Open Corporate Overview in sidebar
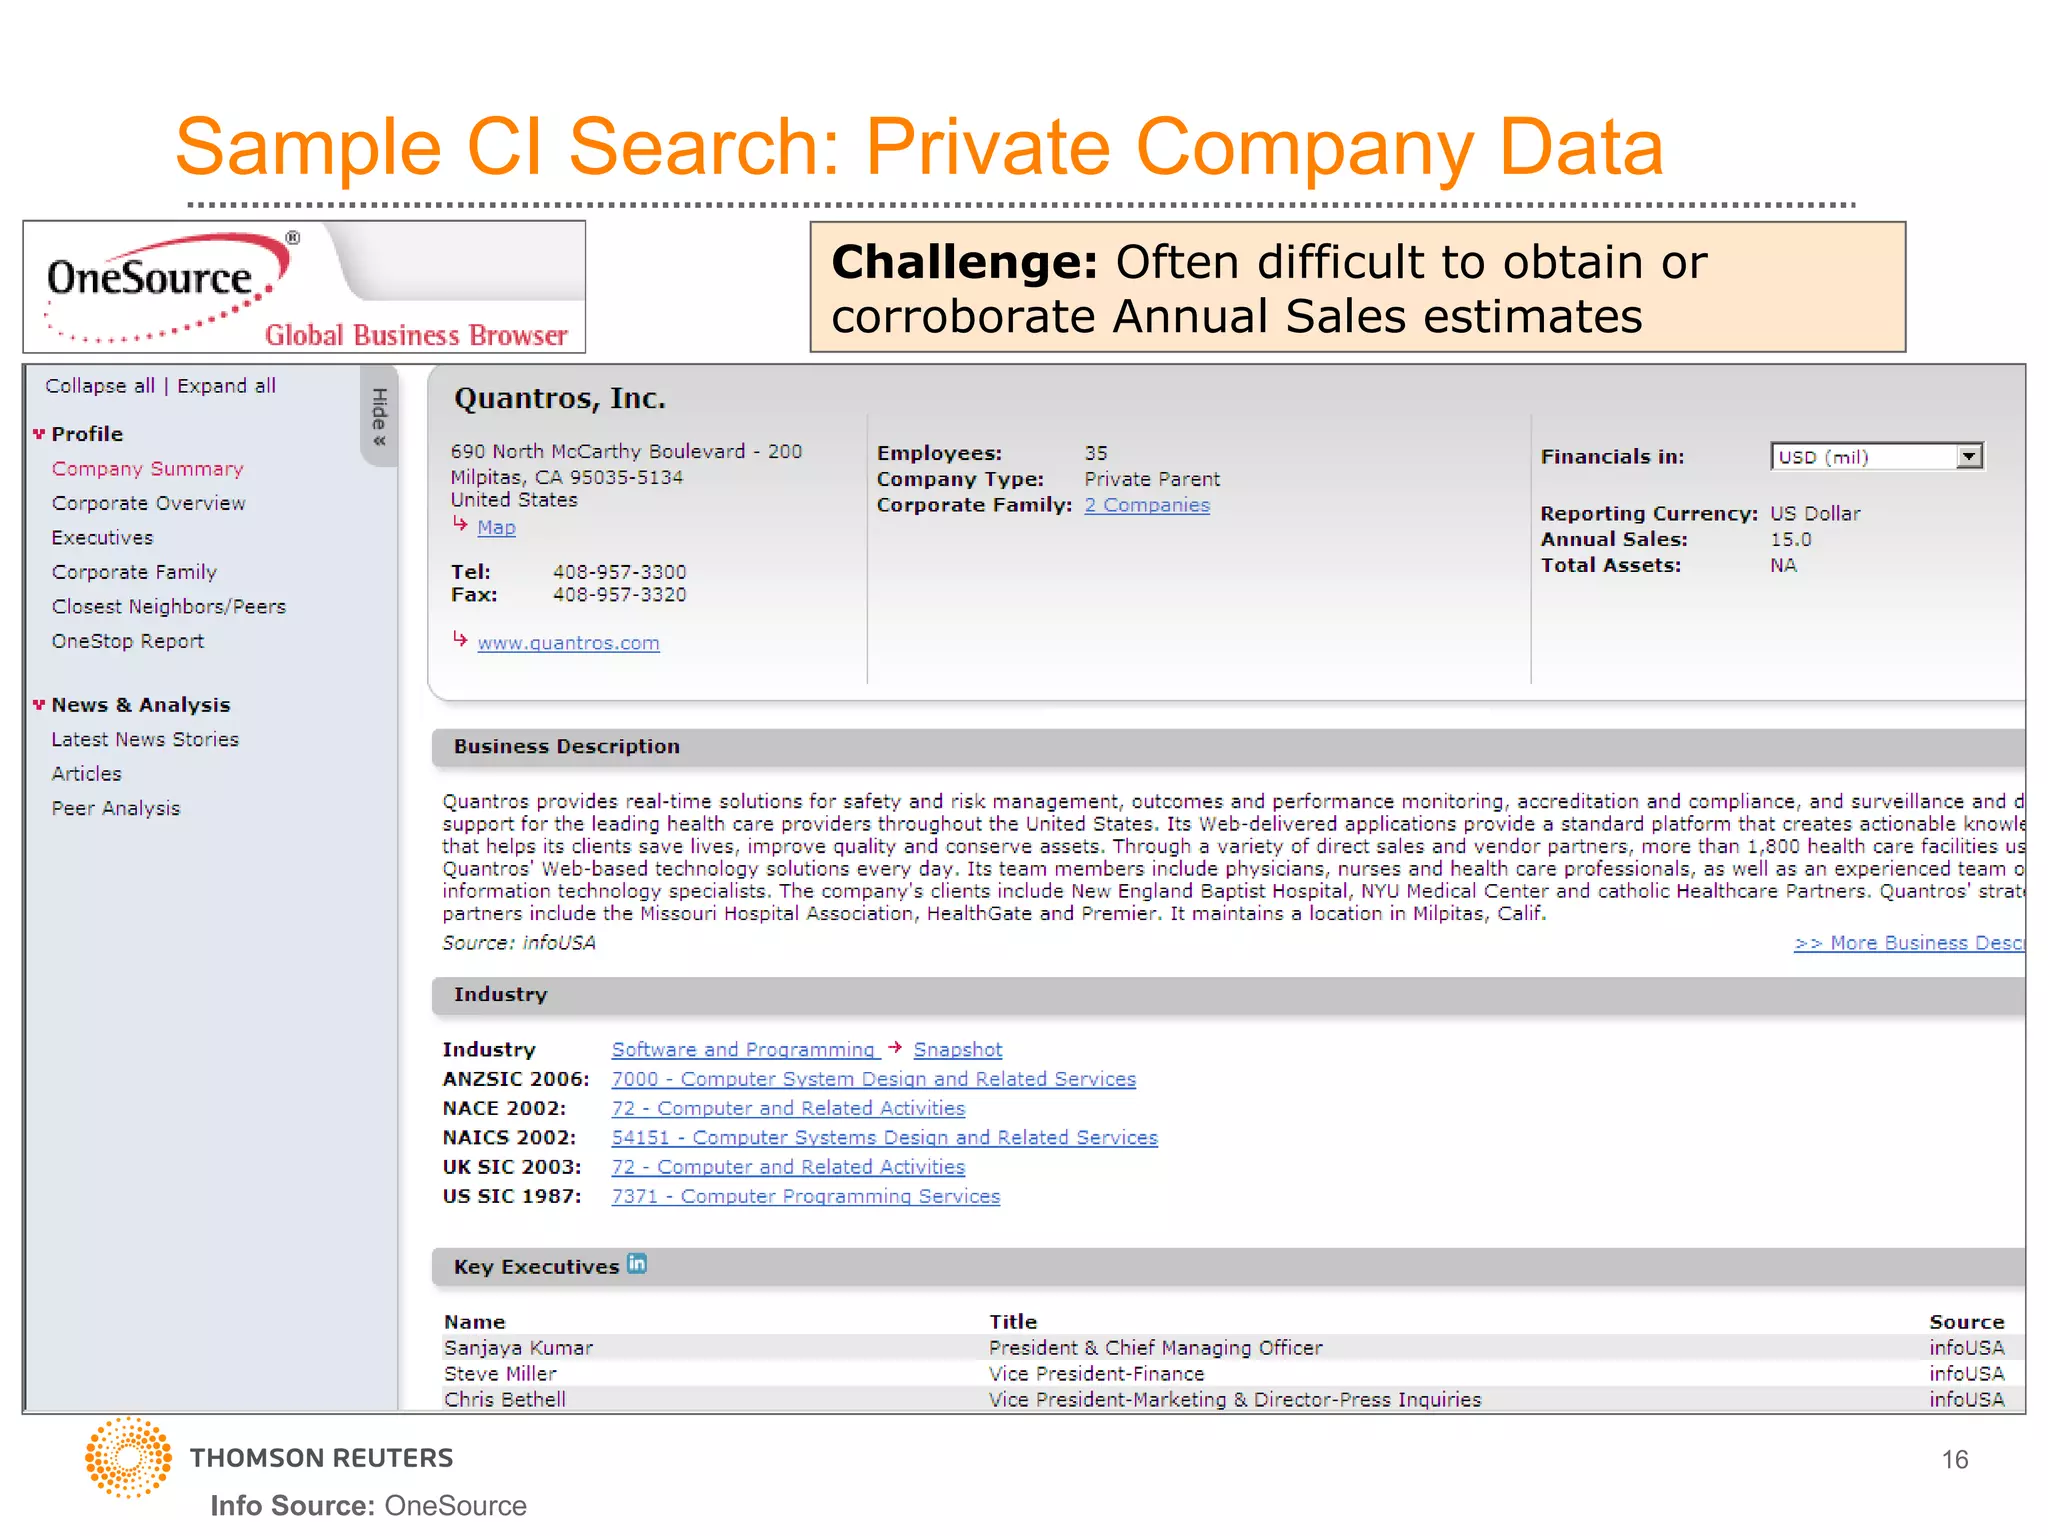This screenshot has width=2048, height=1536. (x=149, y=503)
